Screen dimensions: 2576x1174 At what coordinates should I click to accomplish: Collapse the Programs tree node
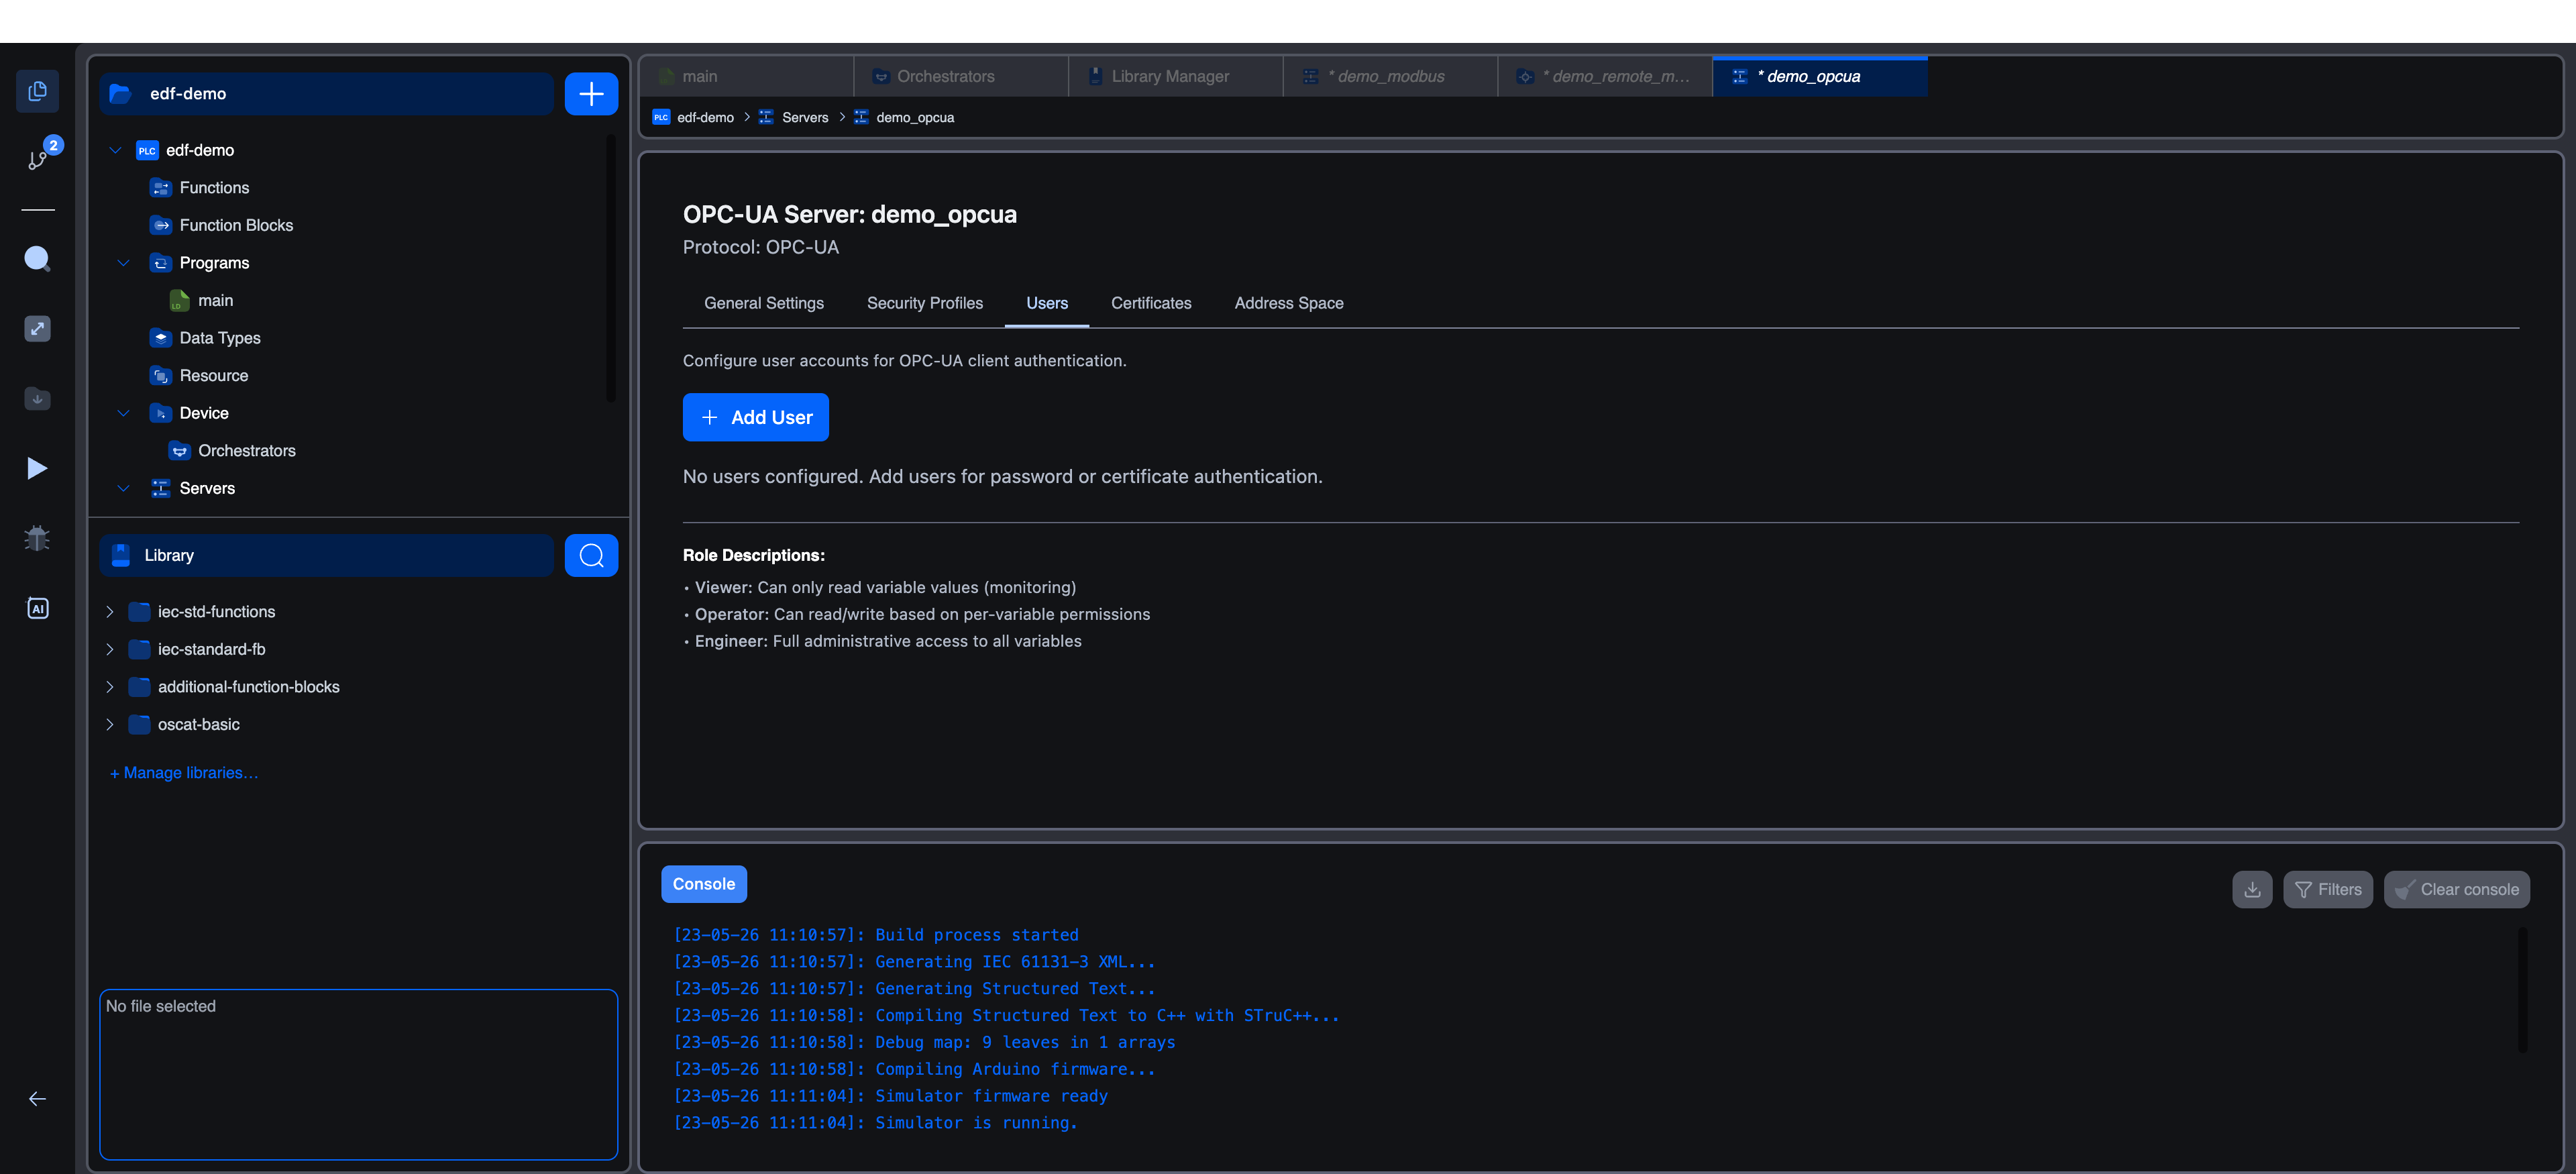(x=123, y=263)
